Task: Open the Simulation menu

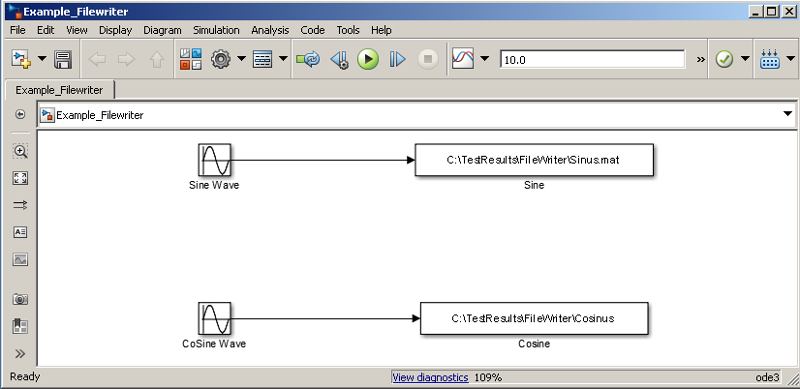Action: 216,30
